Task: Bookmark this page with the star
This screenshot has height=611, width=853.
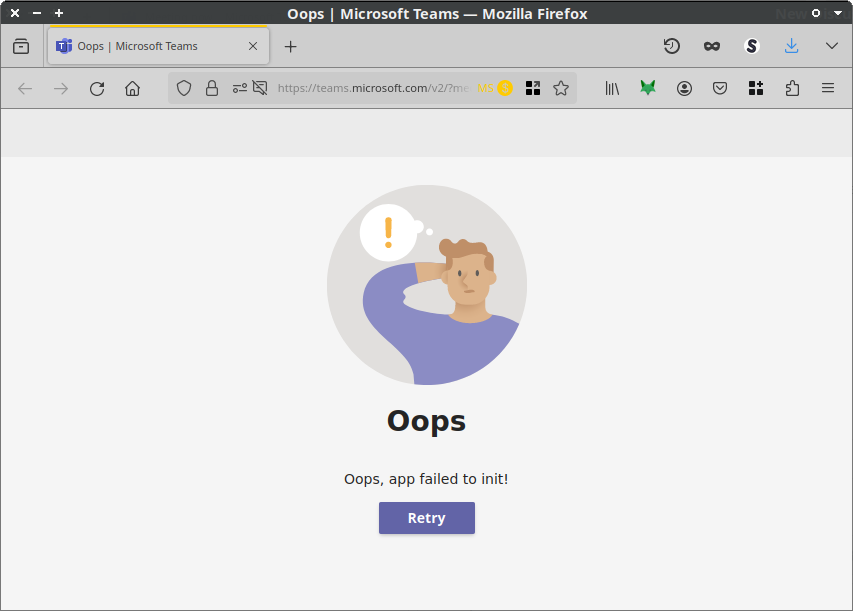Action: [561, 88]
